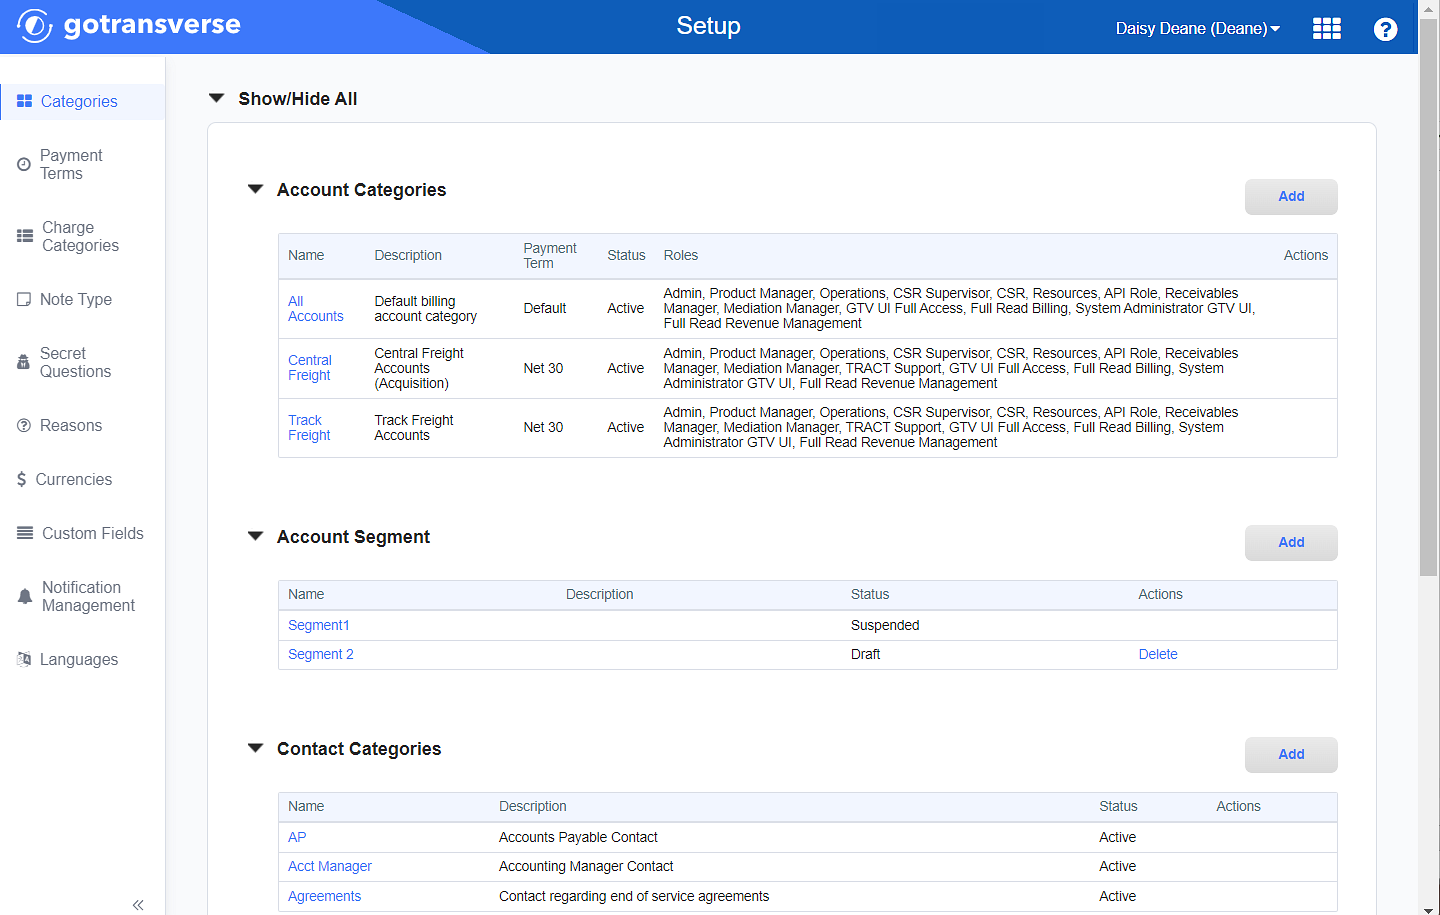This screenshot has height=915, width=1440.
Task: Open the Agreements contact category link
Action: (x=324, y=896)
